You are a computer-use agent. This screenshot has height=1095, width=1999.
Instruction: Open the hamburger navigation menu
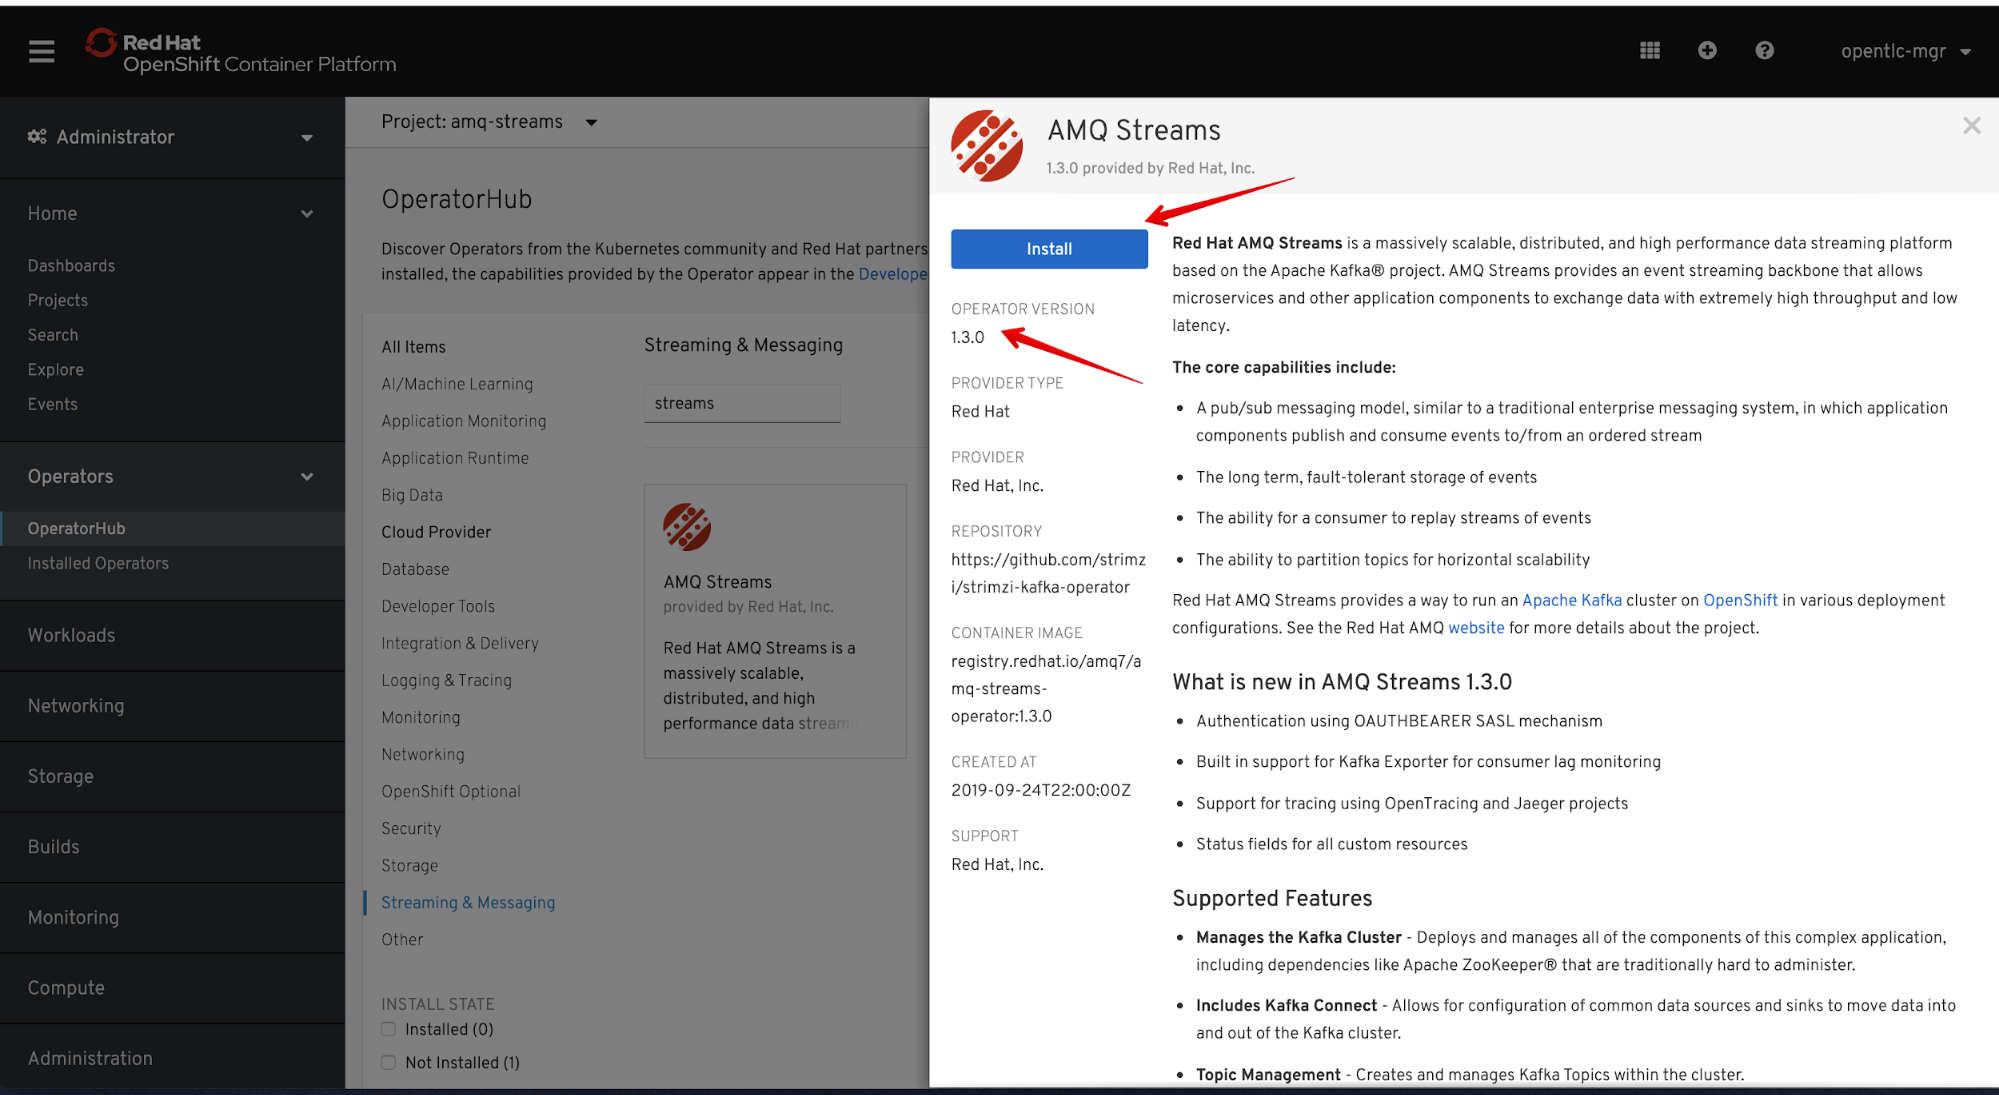41,51
